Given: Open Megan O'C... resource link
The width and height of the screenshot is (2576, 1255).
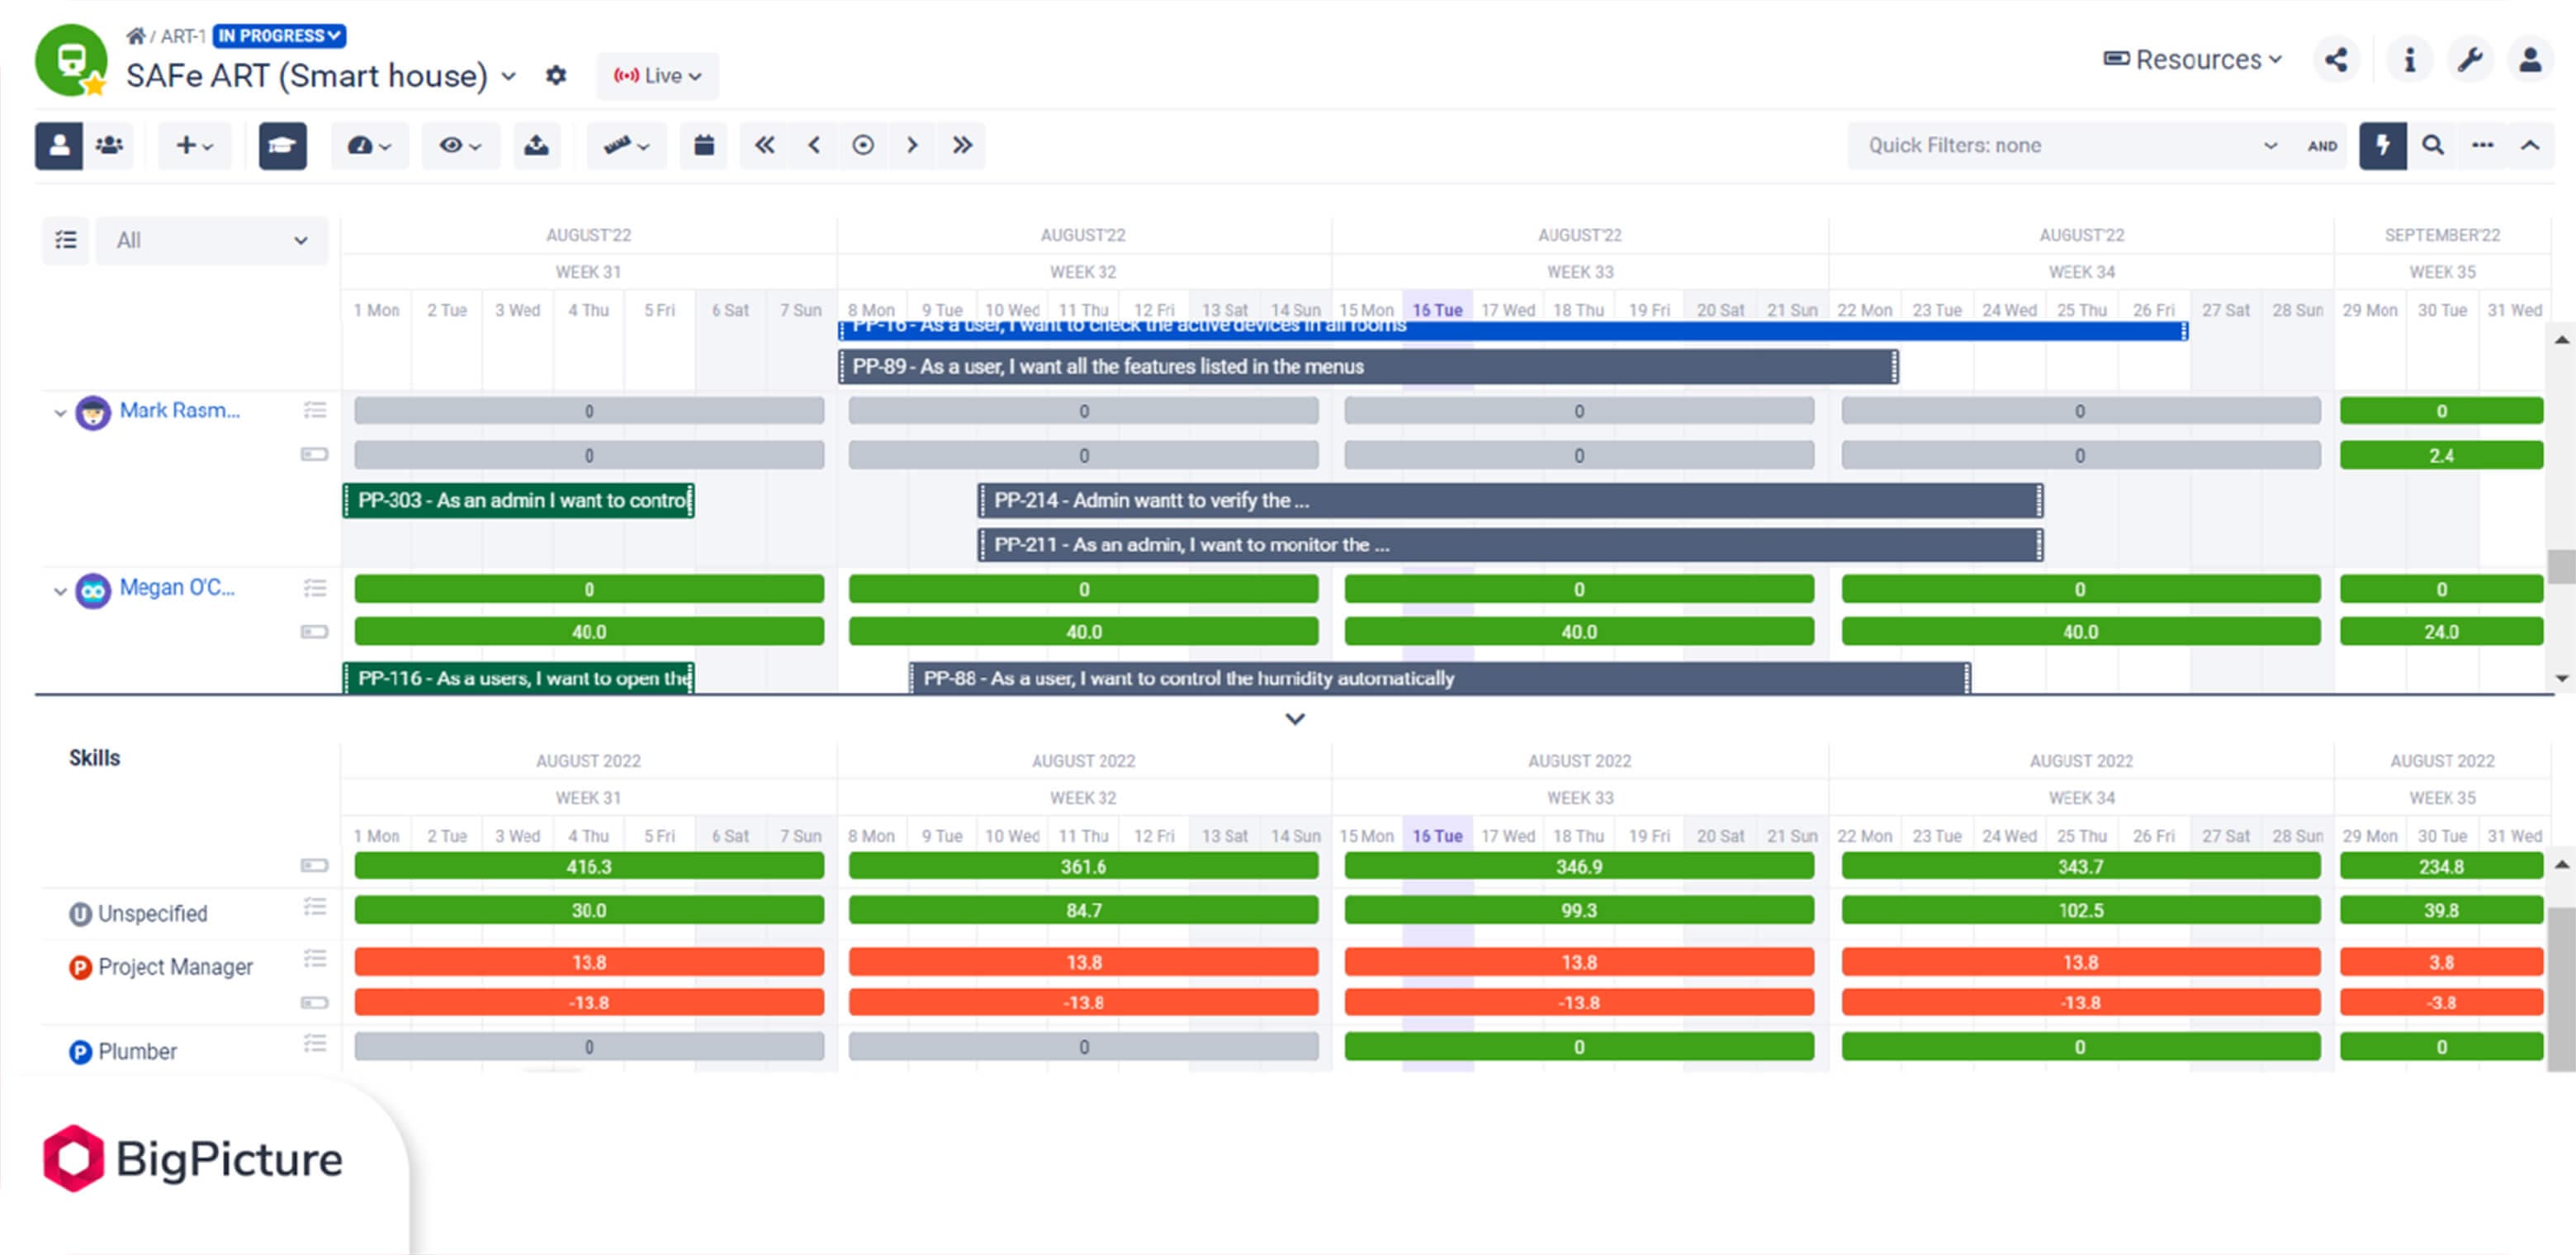Looking at the screenshot, I should point(177,588).
